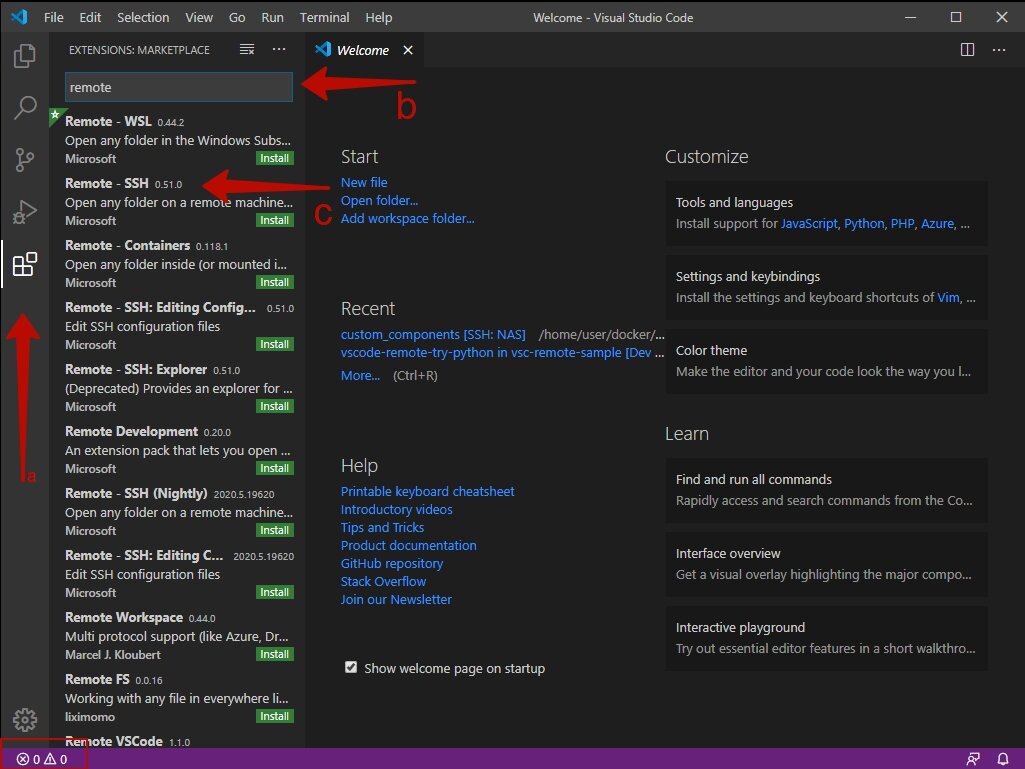1025x769 pixels.
Task: Open the Interface overview card
Action: coord(826,564)
